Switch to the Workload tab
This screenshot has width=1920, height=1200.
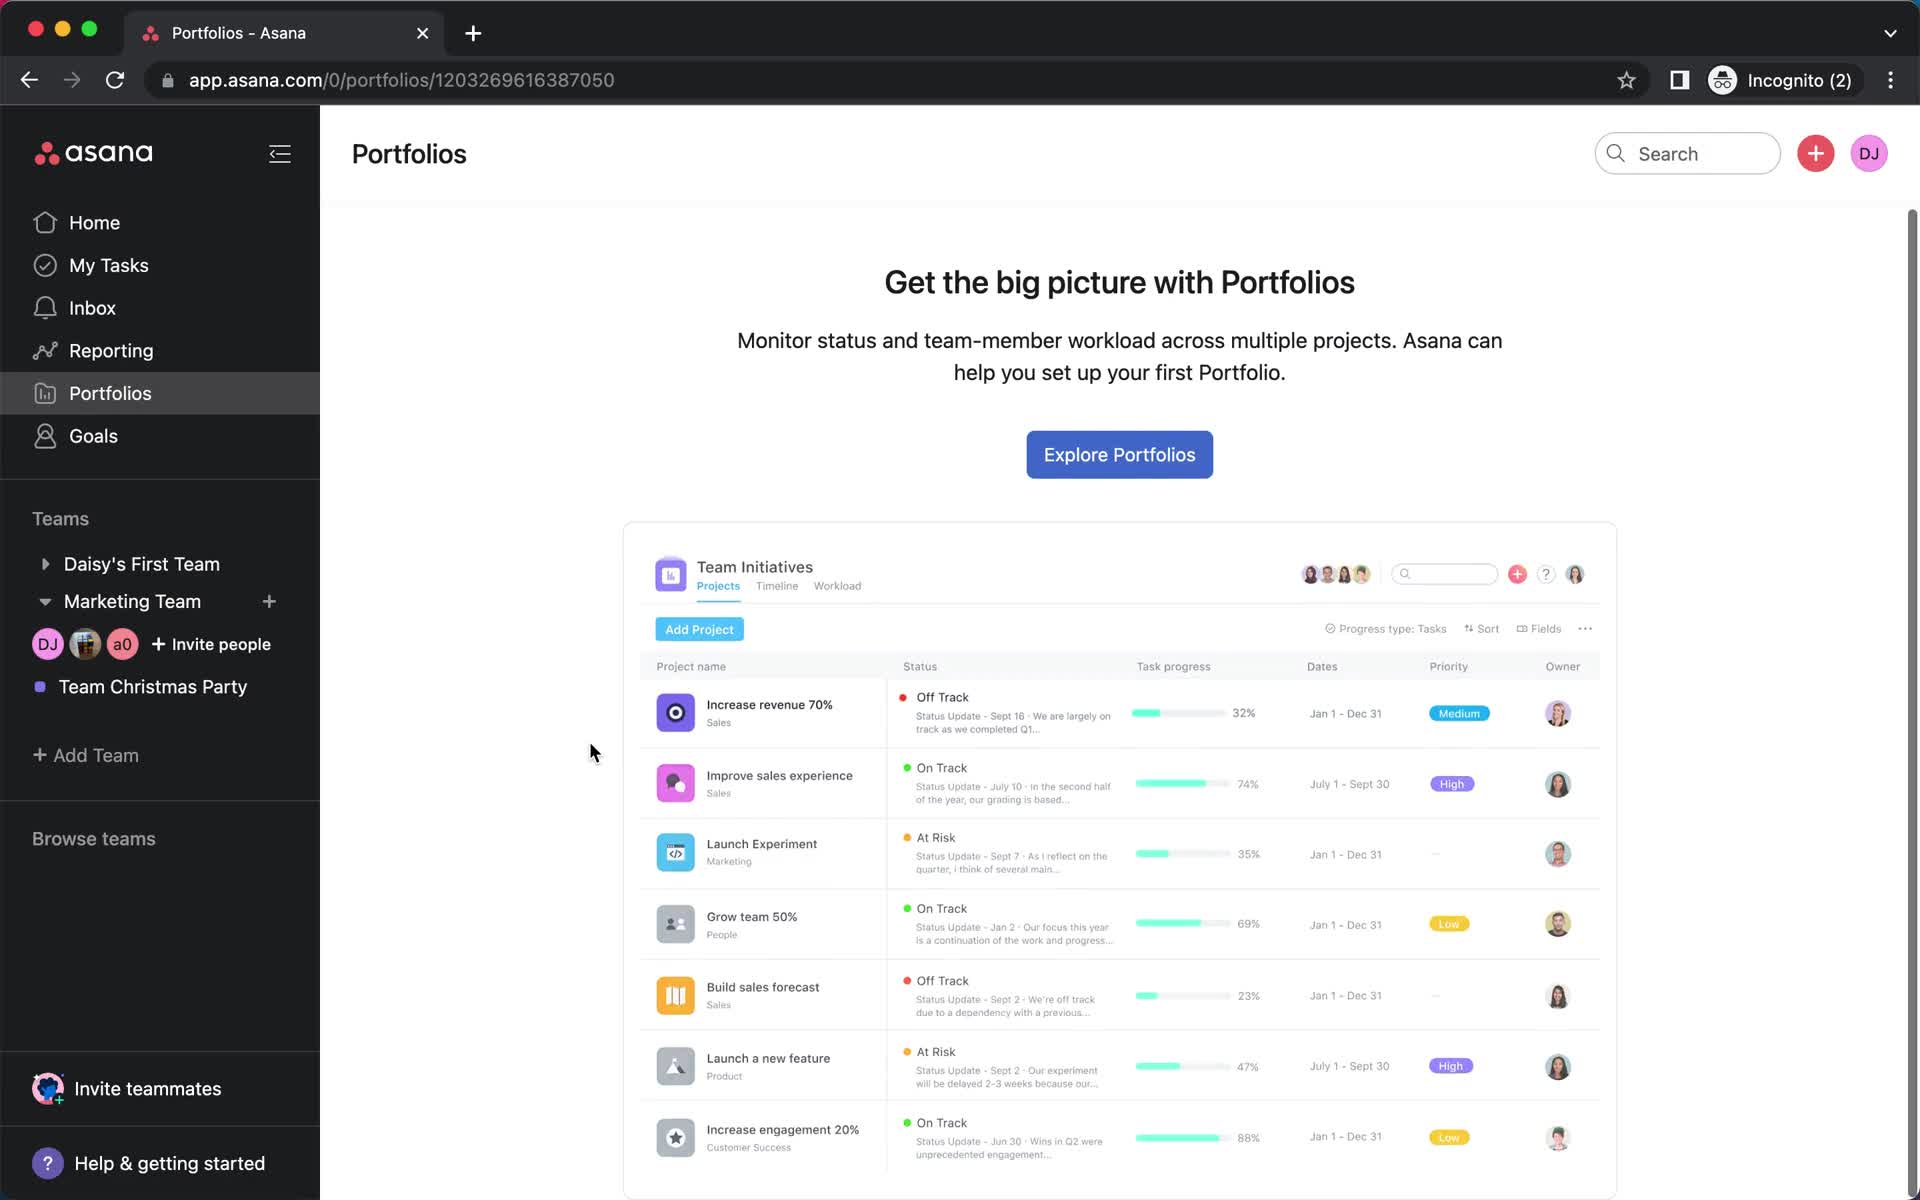[836, 585]
